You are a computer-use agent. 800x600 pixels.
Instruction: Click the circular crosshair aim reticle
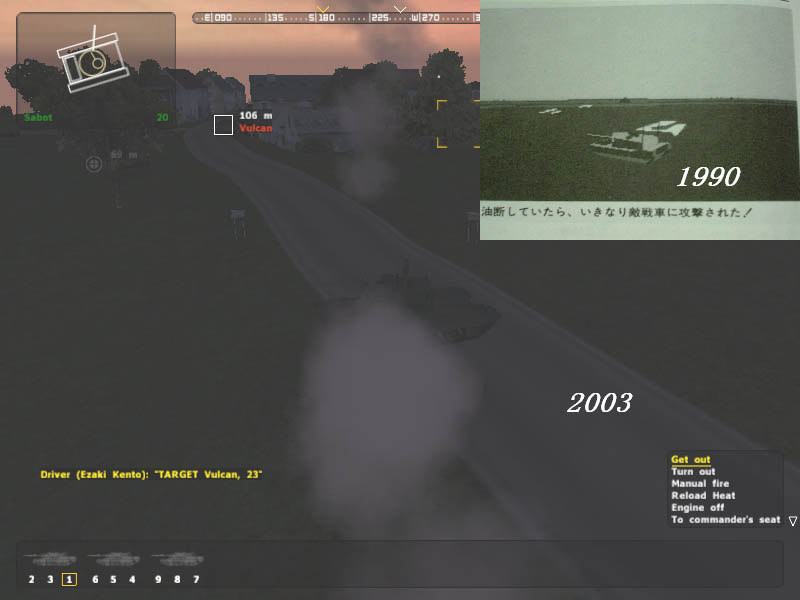(x=94, y=163)
